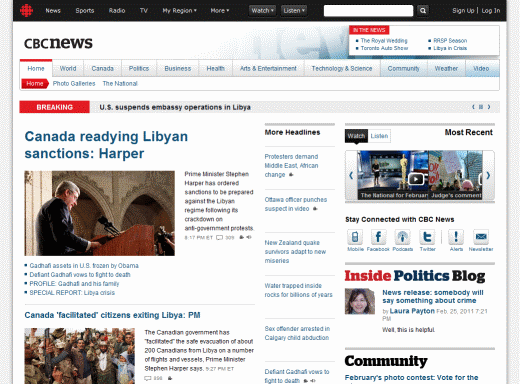Open the Politics tab
Viewport: 520px width, 384px height.
point(139,68)
